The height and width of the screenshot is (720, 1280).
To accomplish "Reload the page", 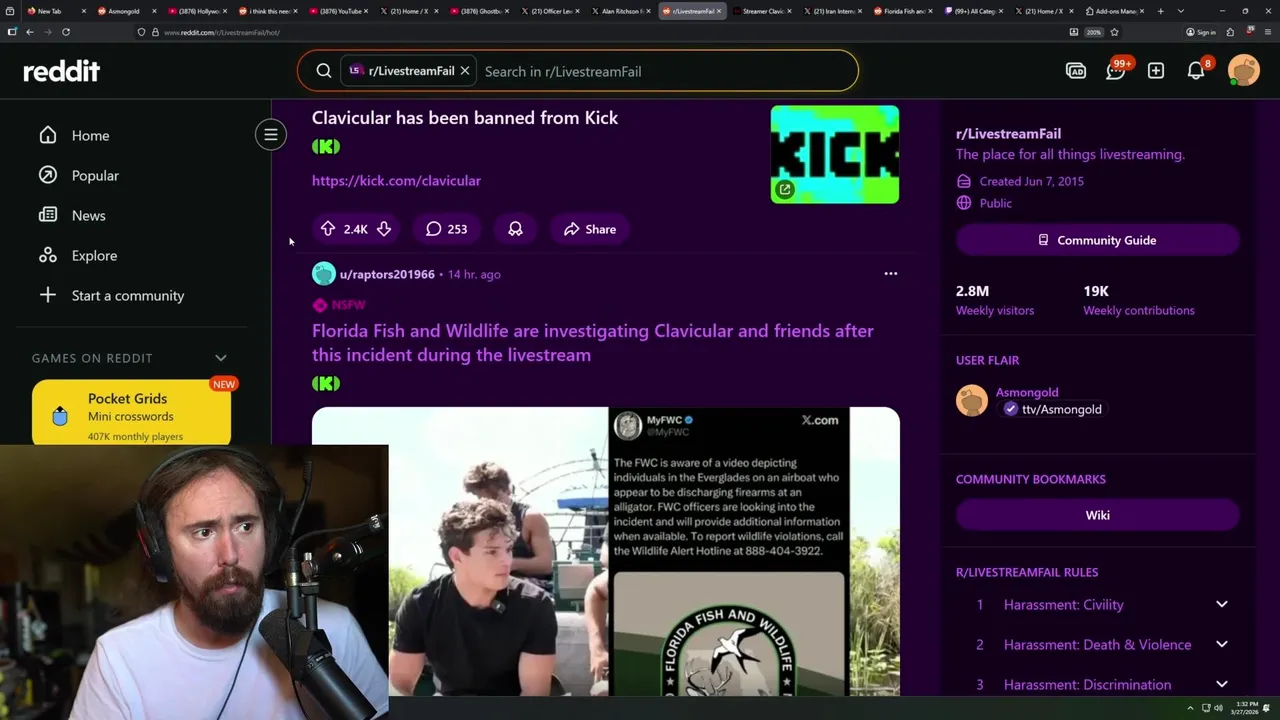I will 66,32.
